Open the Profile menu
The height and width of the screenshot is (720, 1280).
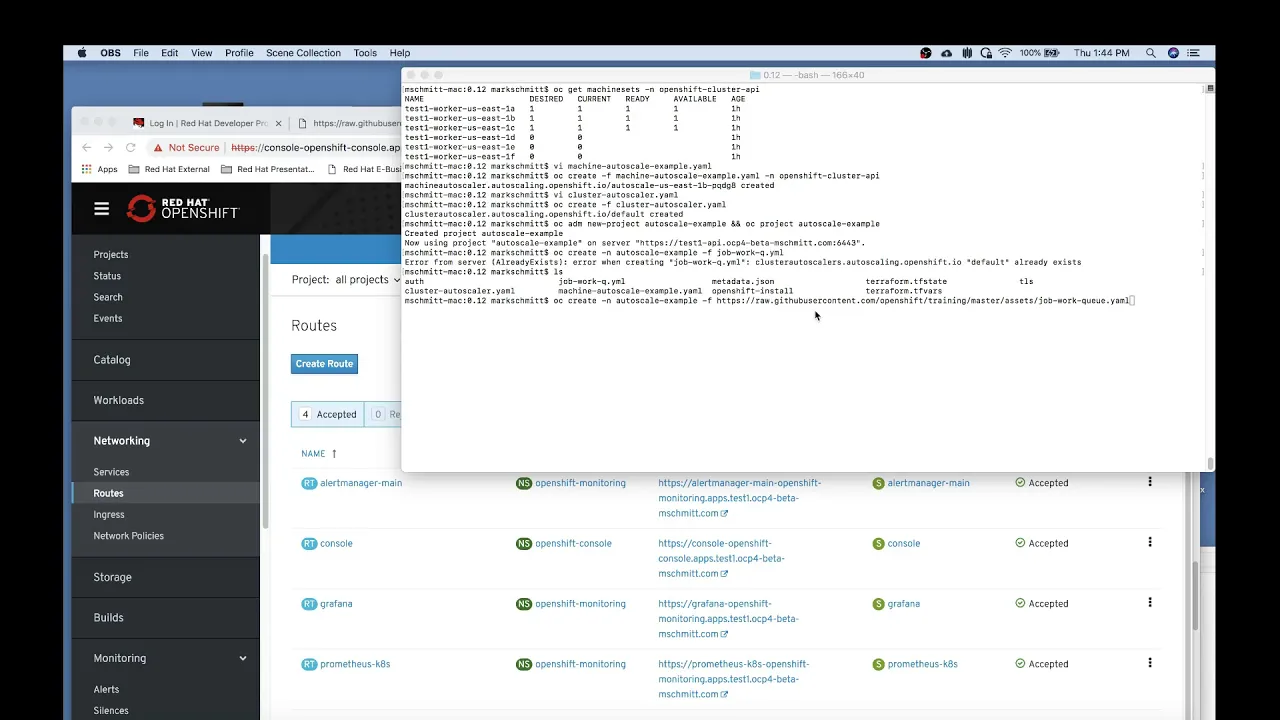coord(239,53)
